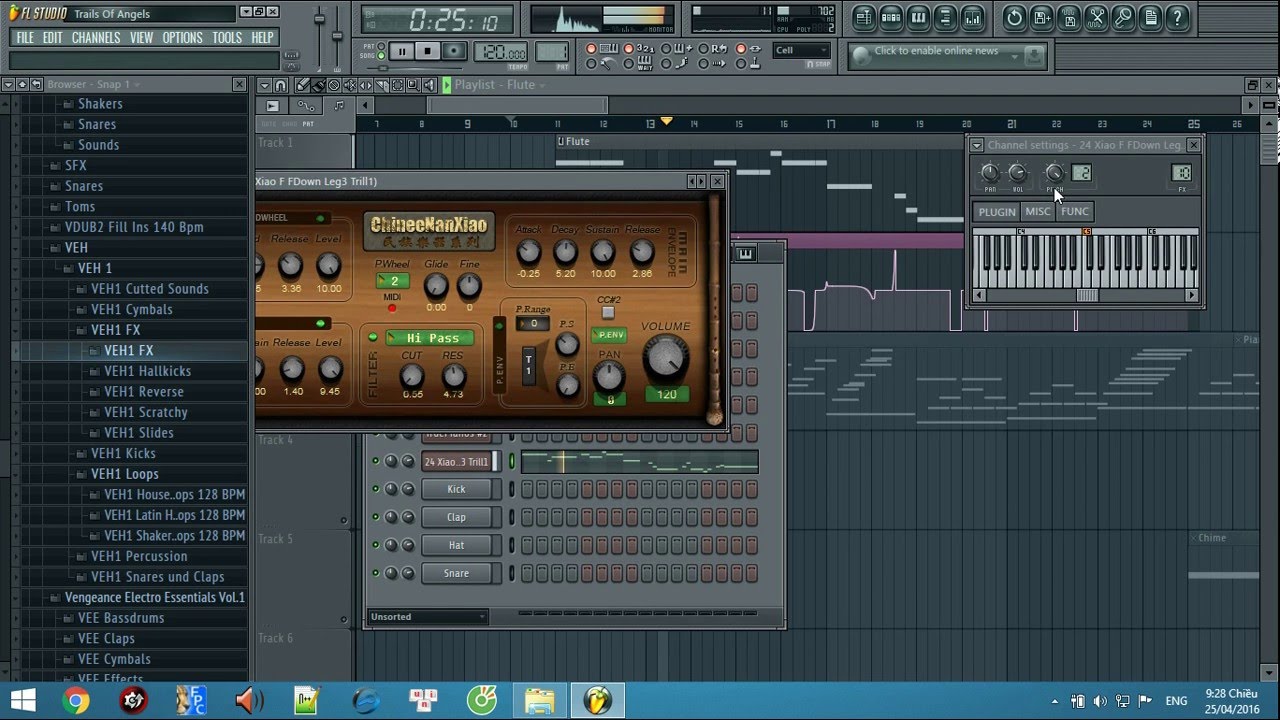Launch Google Chrome from taskbar
Viewport: 1280px width, 720px height.
pos(76,701)
